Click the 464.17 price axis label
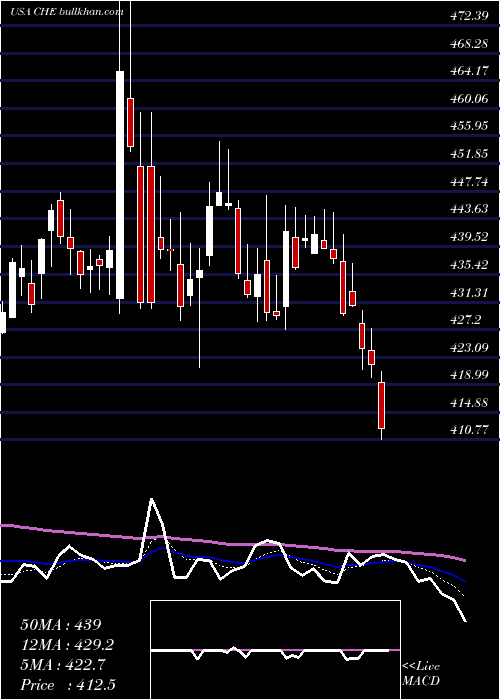500x700 pixels. pos(469,71)
